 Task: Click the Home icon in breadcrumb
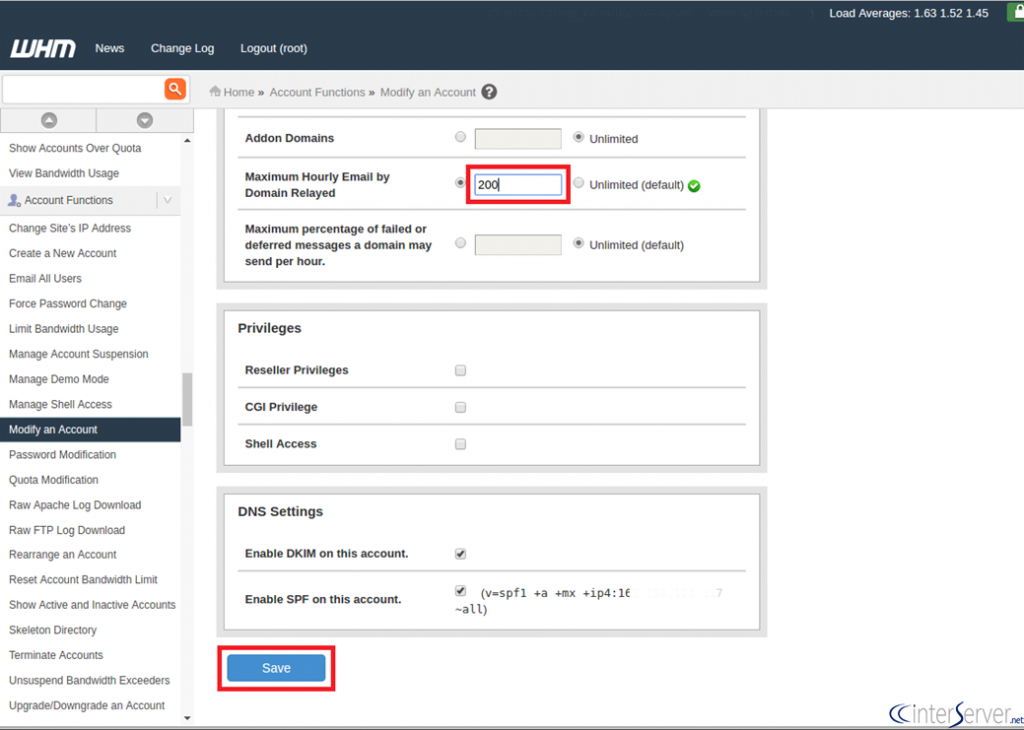(x=215, y=92)
